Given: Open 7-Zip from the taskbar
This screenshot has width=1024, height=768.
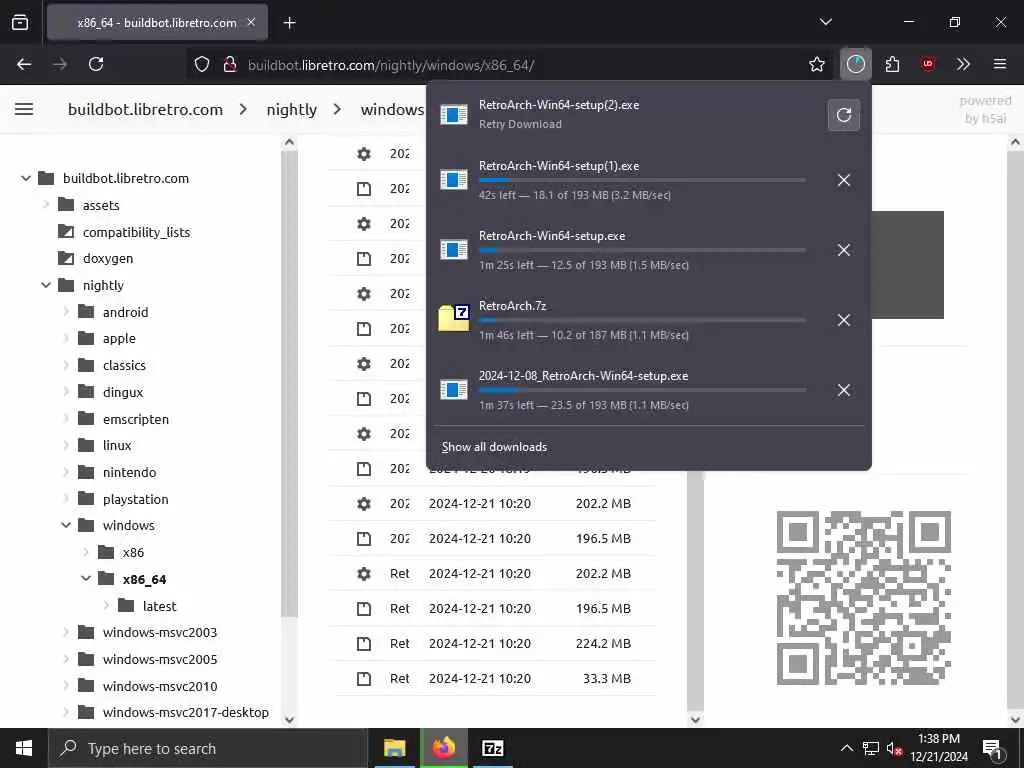Looking at the screenshot, I should (x=492, y=748).
